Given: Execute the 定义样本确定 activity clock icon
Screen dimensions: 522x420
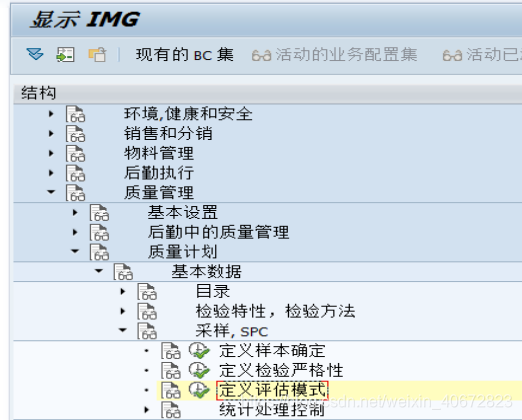Looking at the screenshot, I should tap(199, 351).
